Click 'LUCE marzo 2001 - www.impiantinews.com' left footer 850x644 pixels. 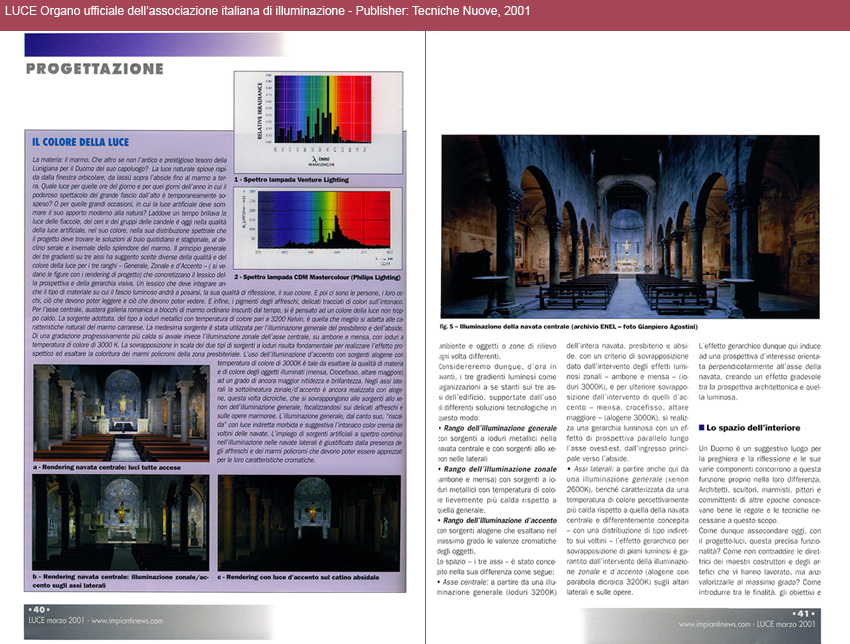[95, 621]
